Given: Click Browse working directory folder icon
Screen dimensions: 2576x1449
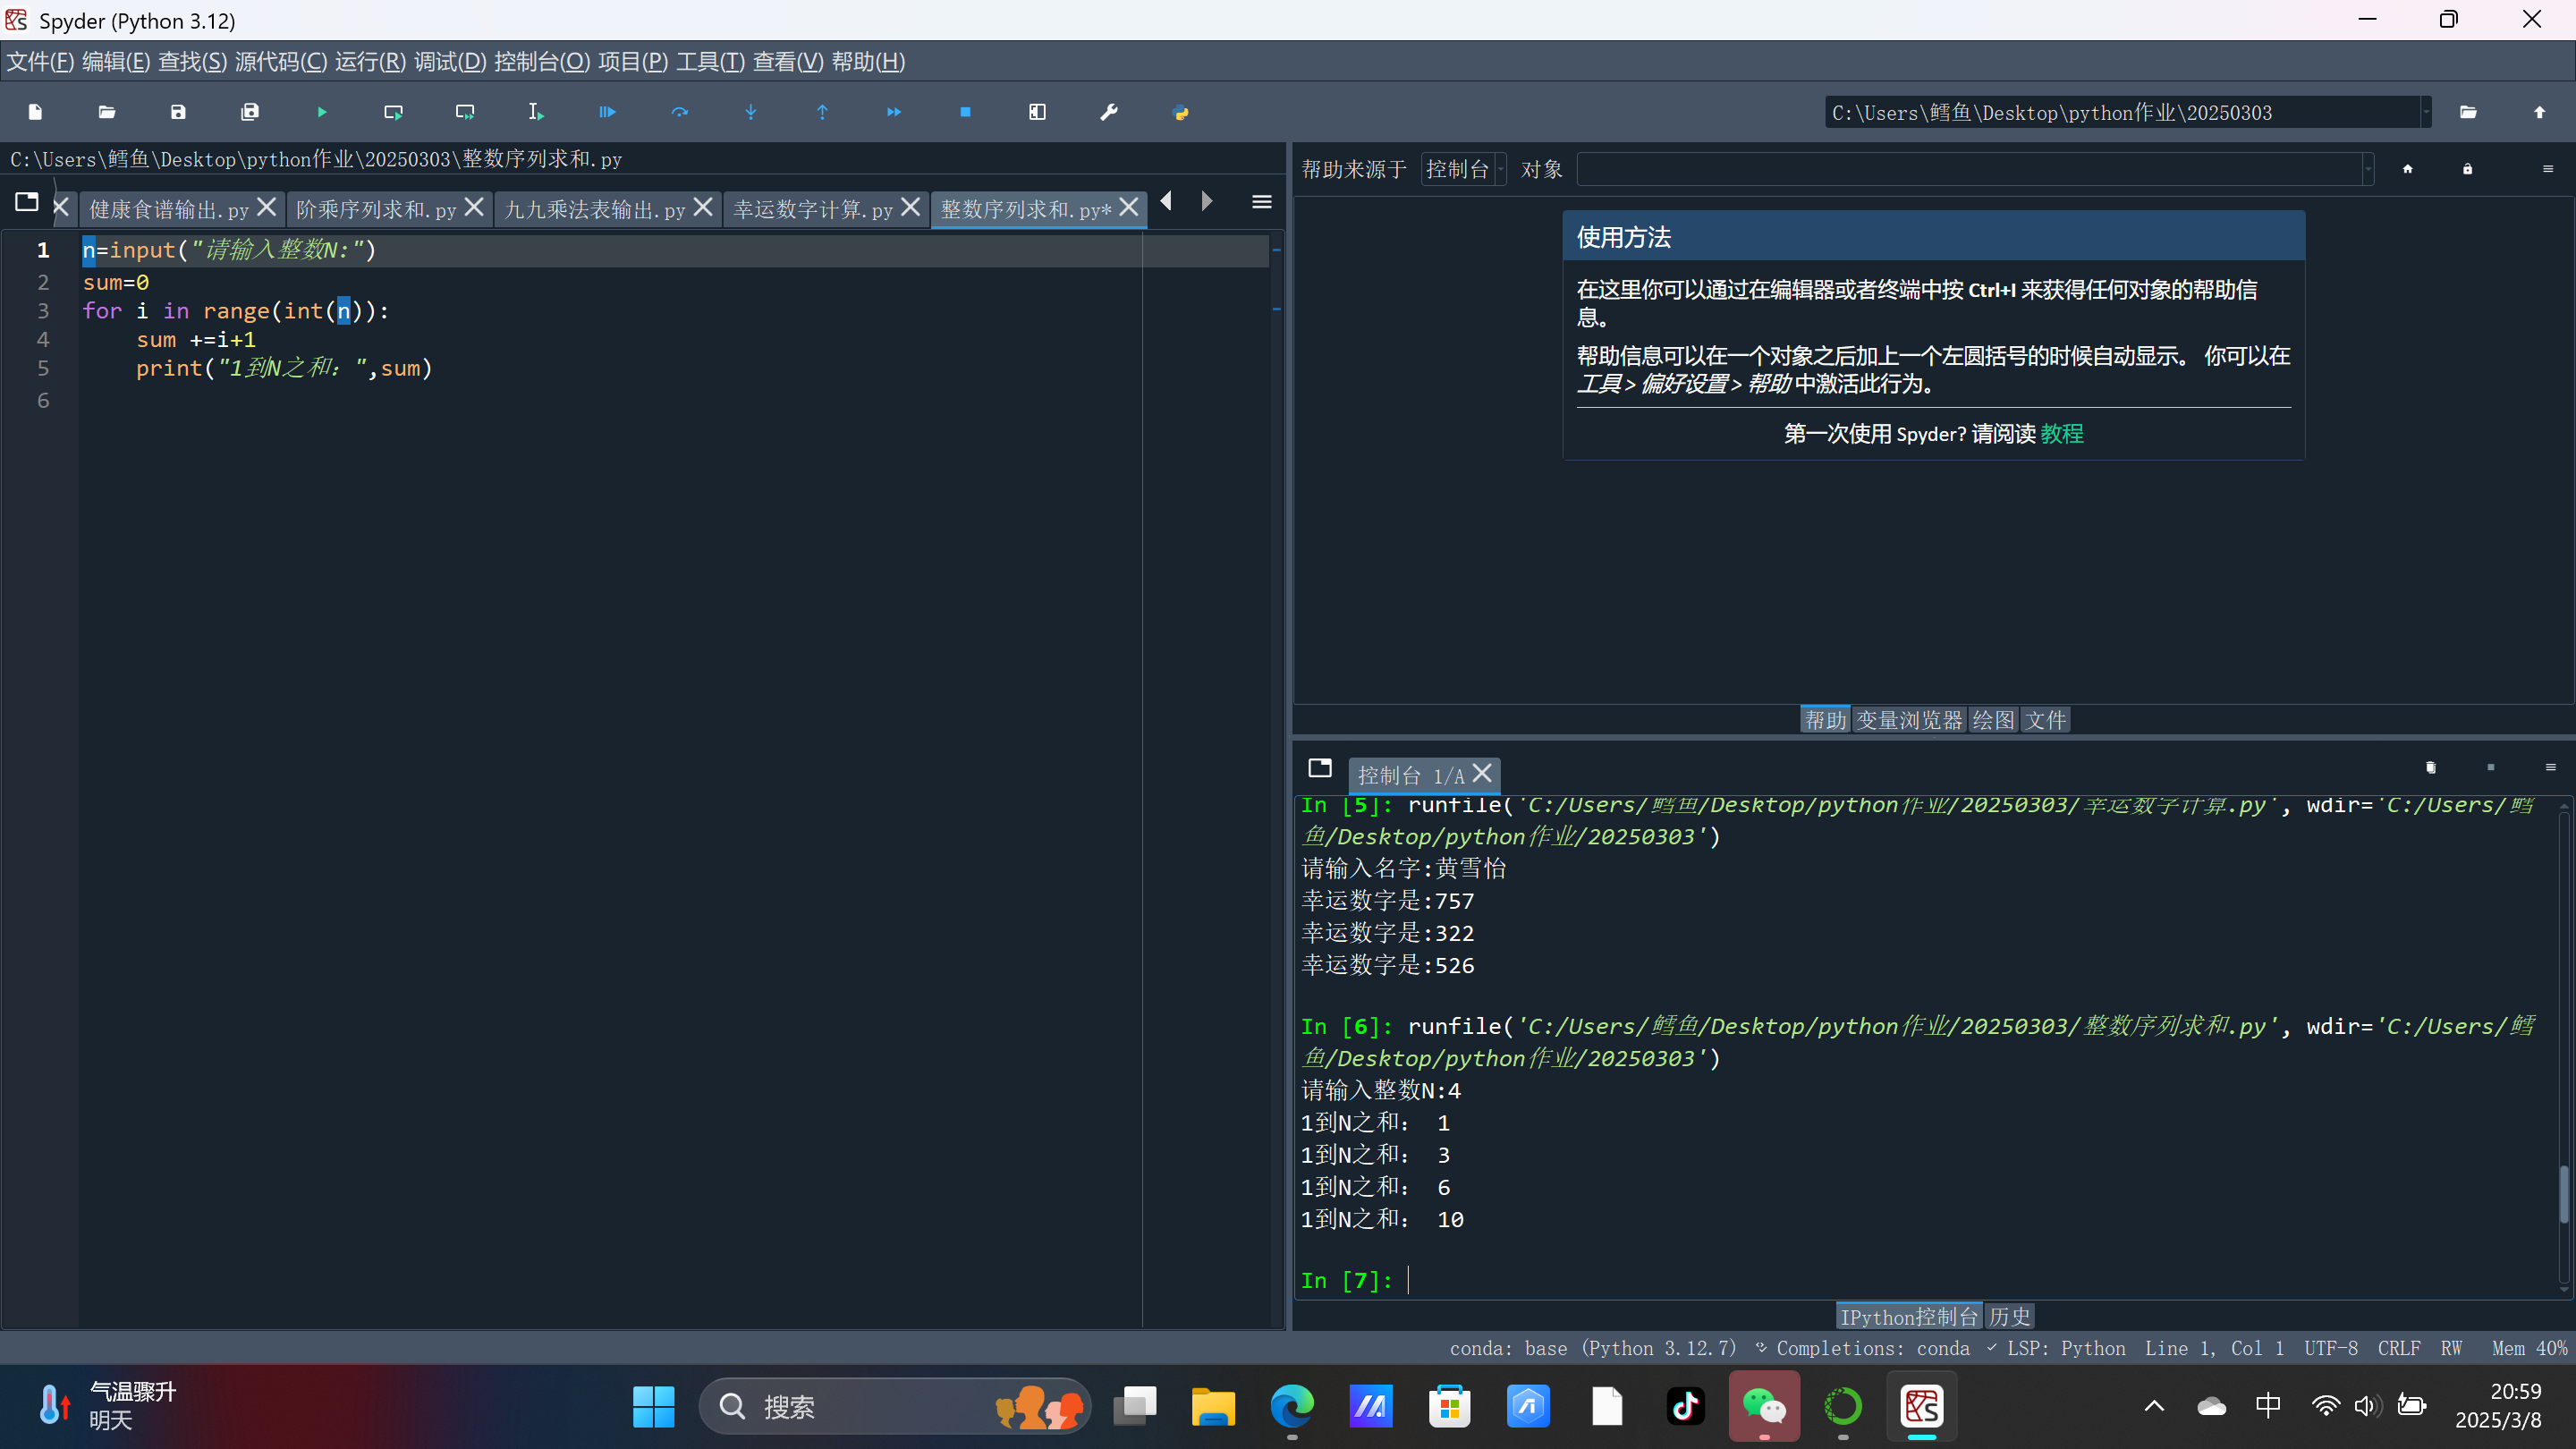Looking at the screenshot, I should coord(2468,112).
